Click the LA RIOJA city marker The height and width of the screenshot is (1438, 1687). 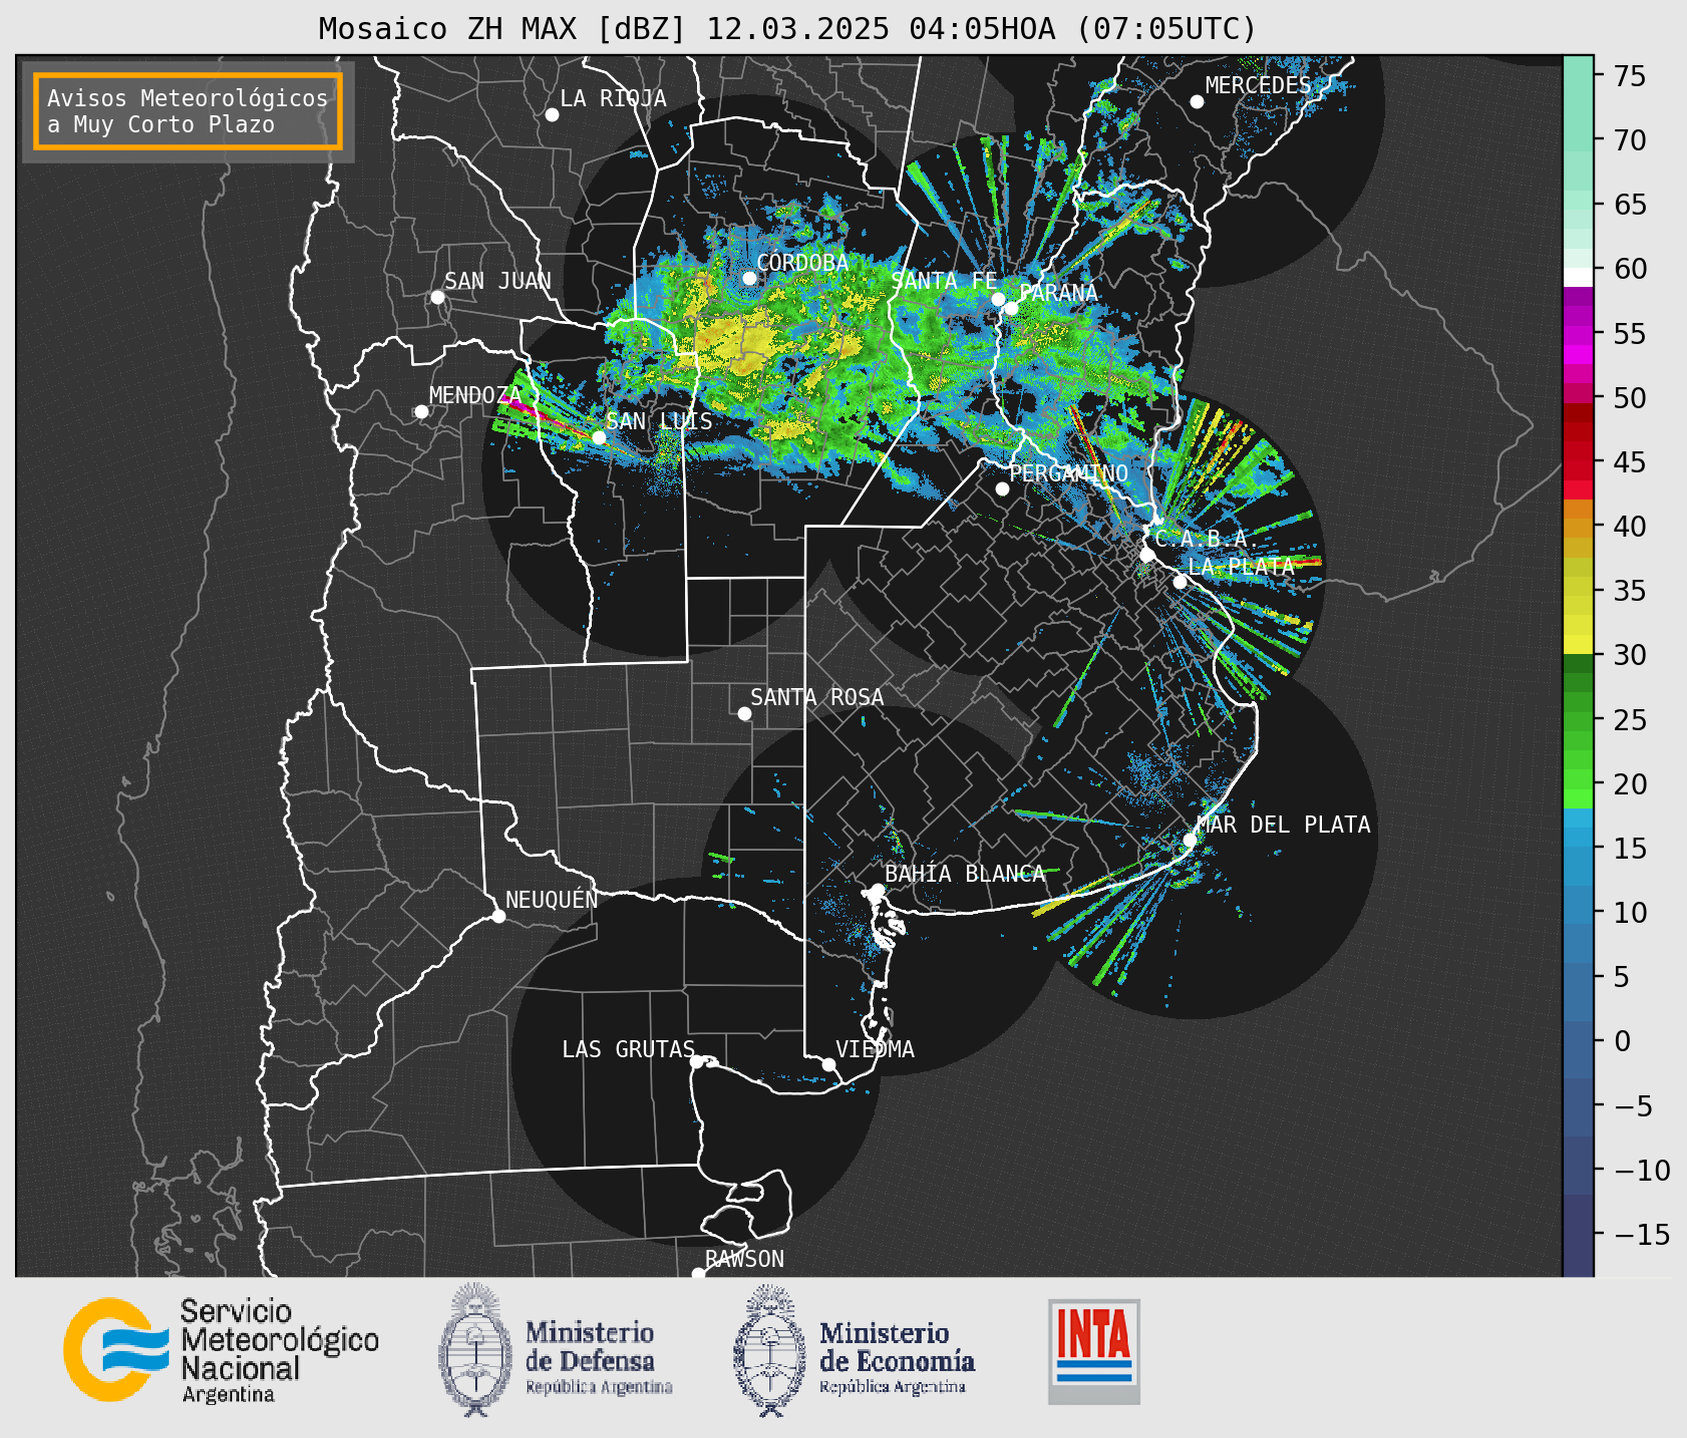pyautogui.click(x=552, y=115)
